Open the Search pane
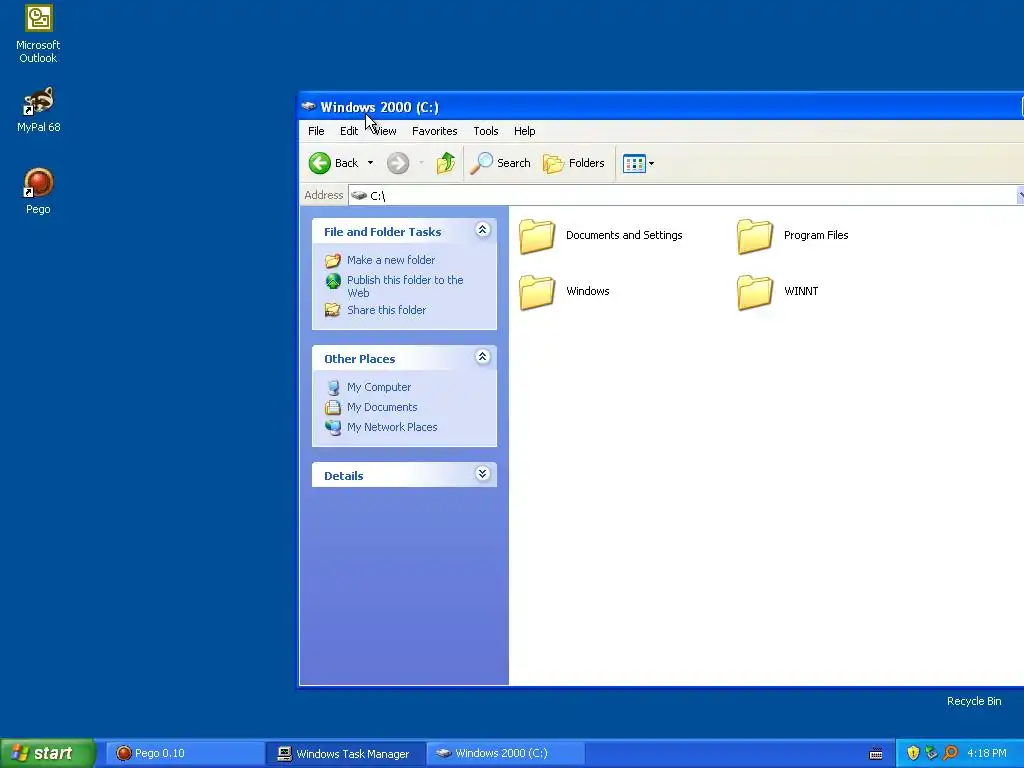The image size is (1024, 768). click(x=501, y=163)
